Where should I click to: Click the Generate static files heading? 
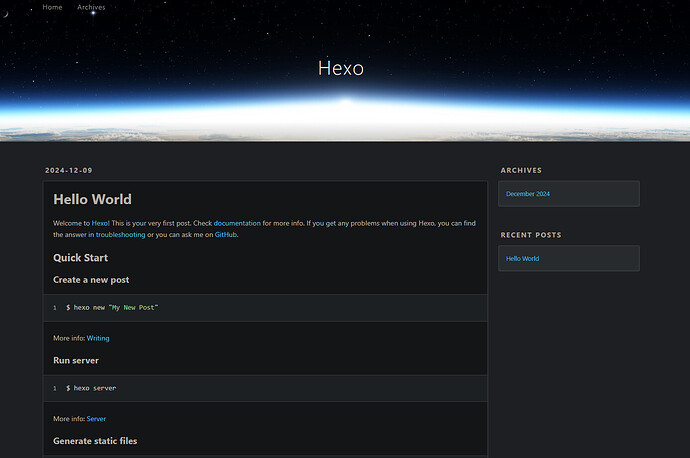[x=95, y=440]
